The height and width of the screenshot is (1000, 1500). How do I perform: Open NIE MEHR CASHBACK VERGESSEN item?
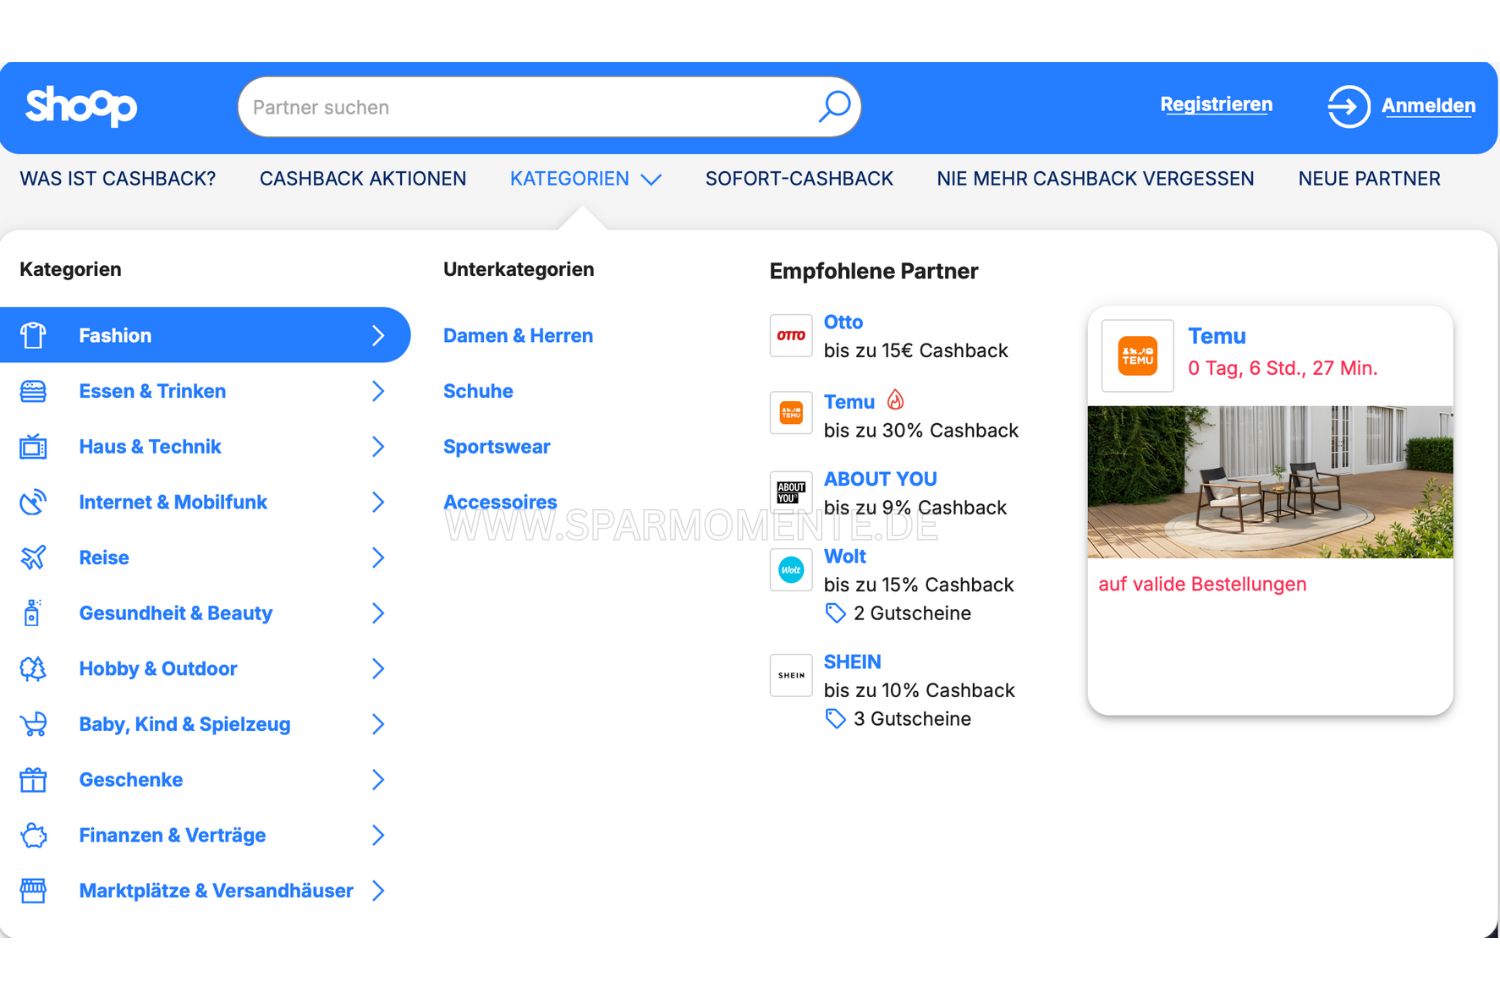[x=1095, y=179]
